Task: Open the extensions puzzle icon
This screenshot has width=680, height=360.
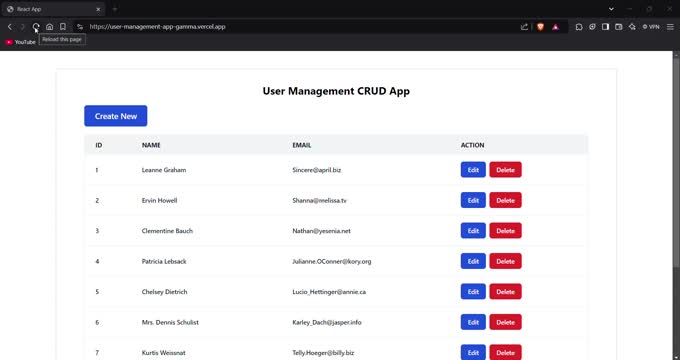Action: [579, 27]
